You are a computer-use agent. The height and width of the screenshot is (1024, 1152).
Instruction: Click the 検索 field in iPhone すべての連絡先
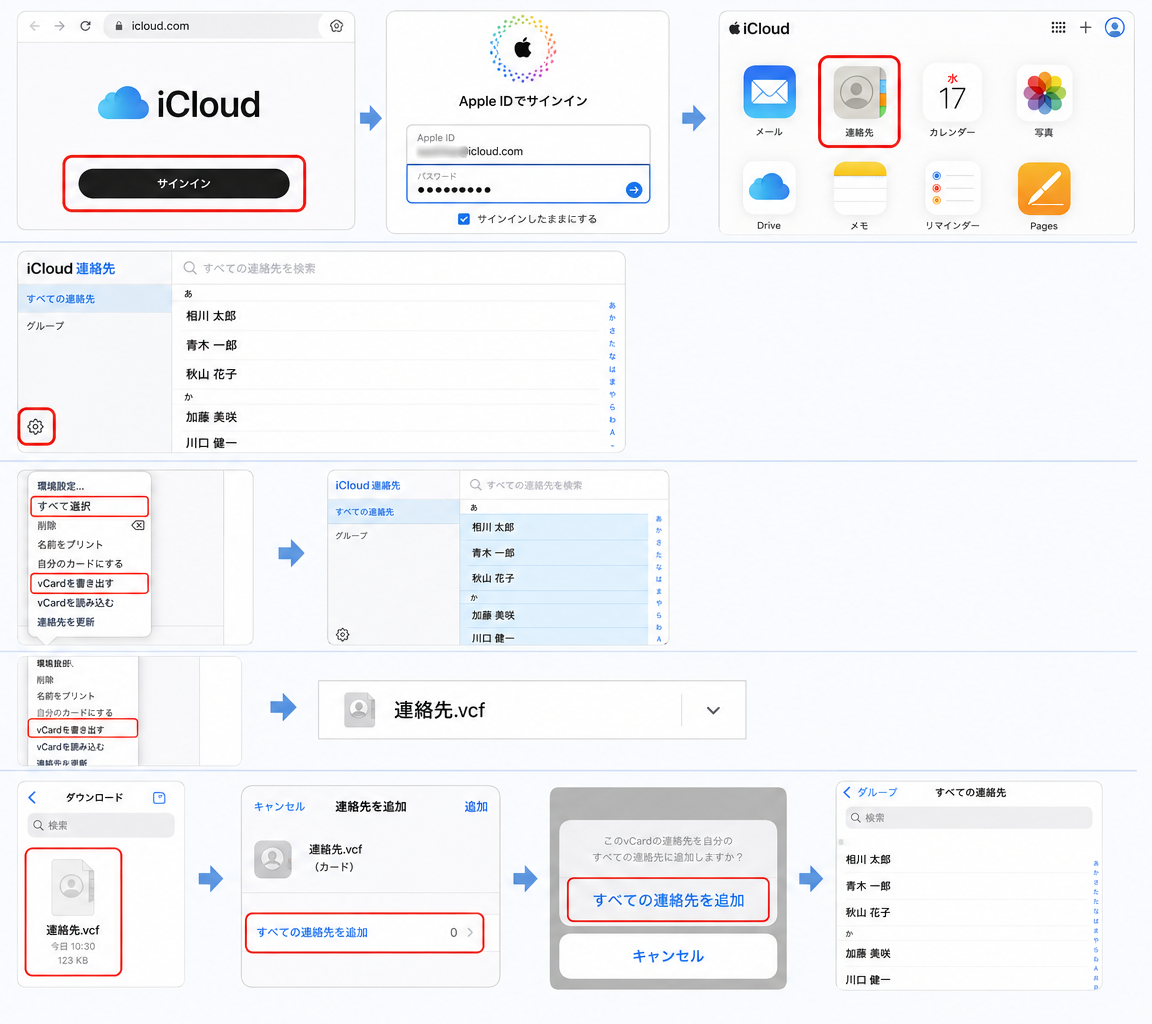click(x=968, y=818)
